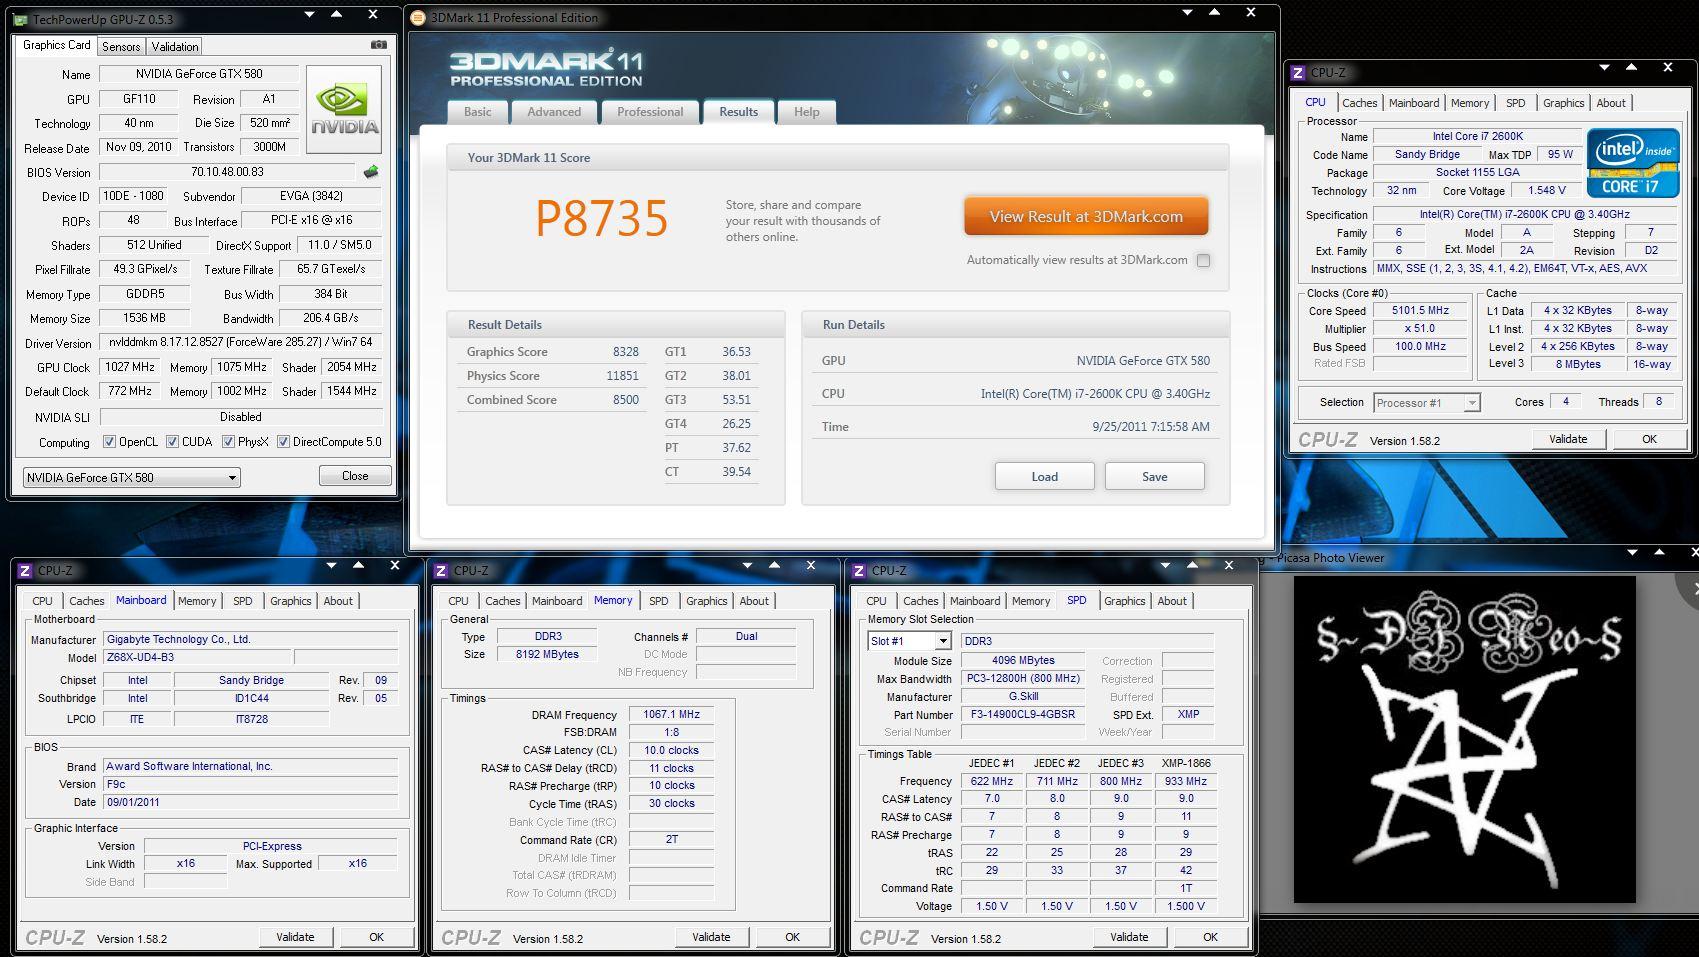Select Memory tab in SPD CPU-Z window
This screenshot has width=1699, height=957.
(1030, 601)
